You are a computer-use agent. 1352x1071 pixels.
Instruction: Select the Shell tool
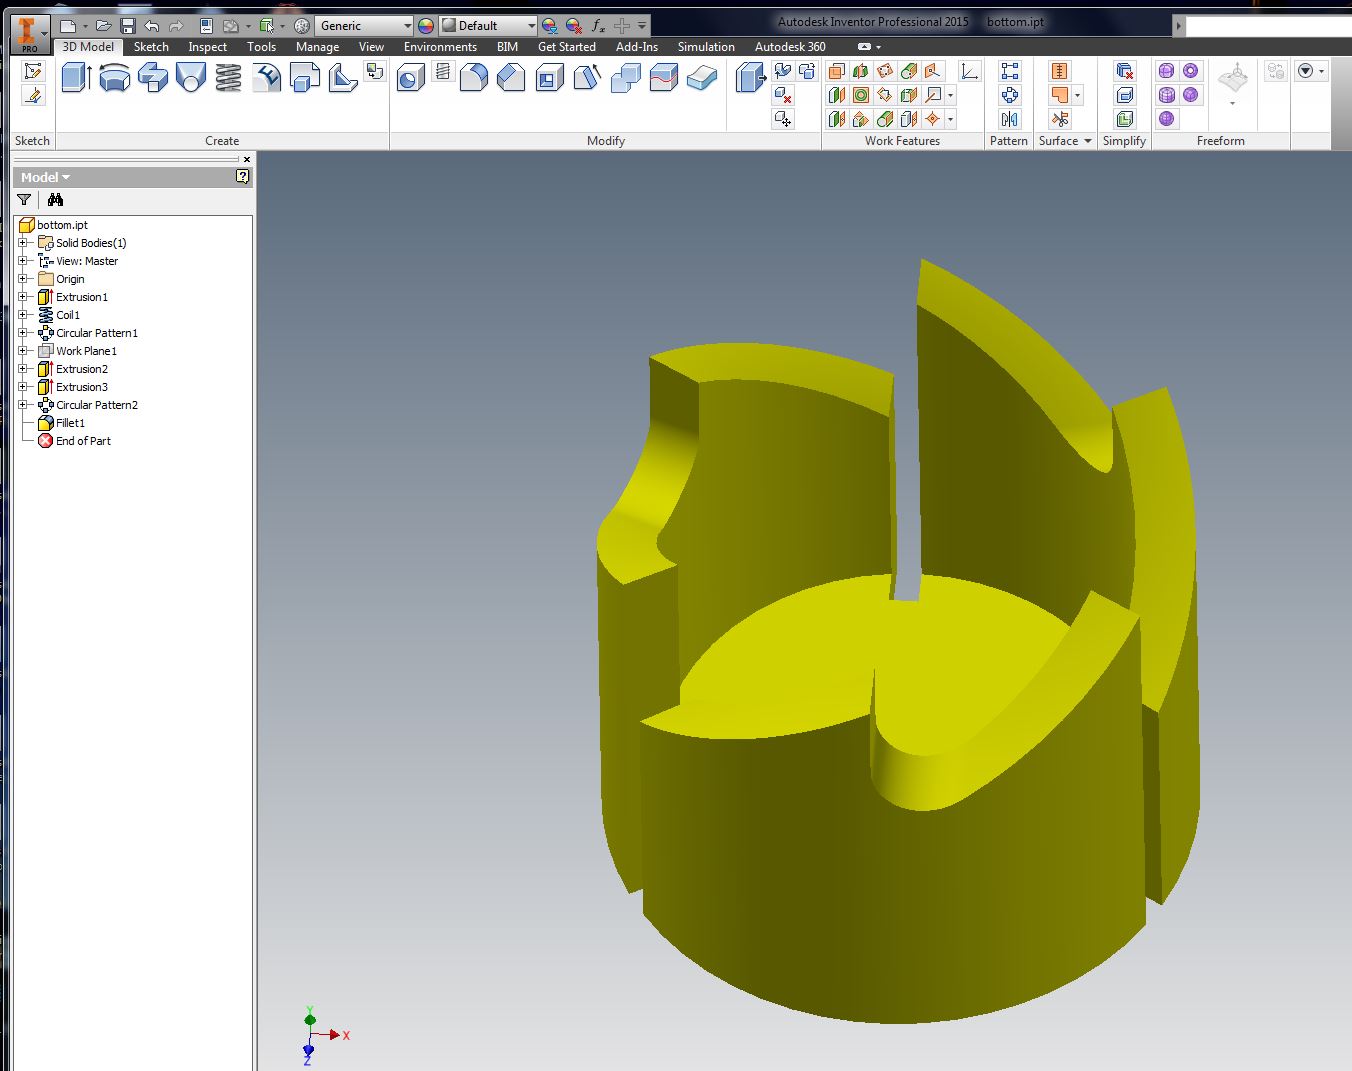(x=548, y=77)
